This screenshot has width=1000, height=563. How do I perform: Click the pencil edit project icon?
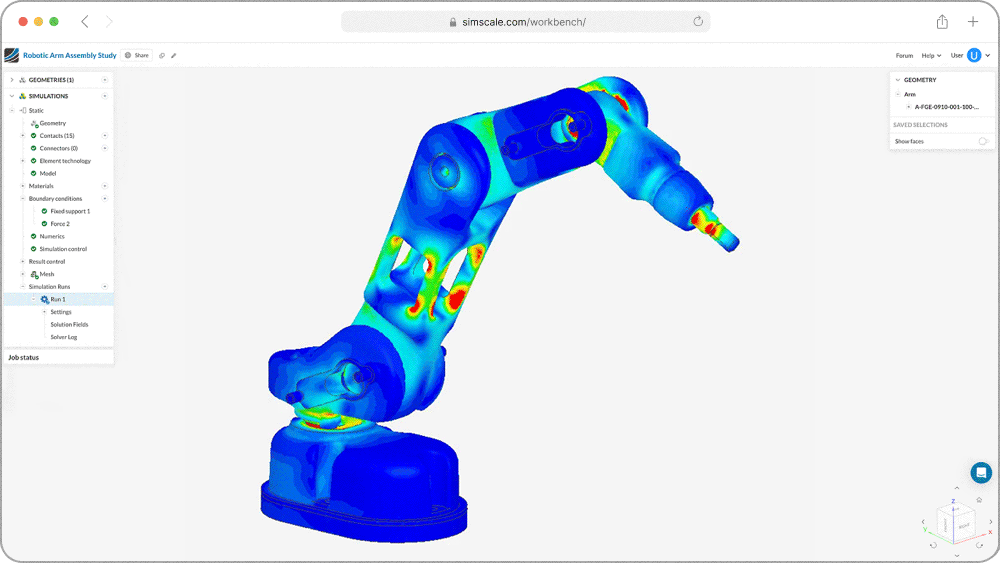pyautogui.click(x=173, y=55)
